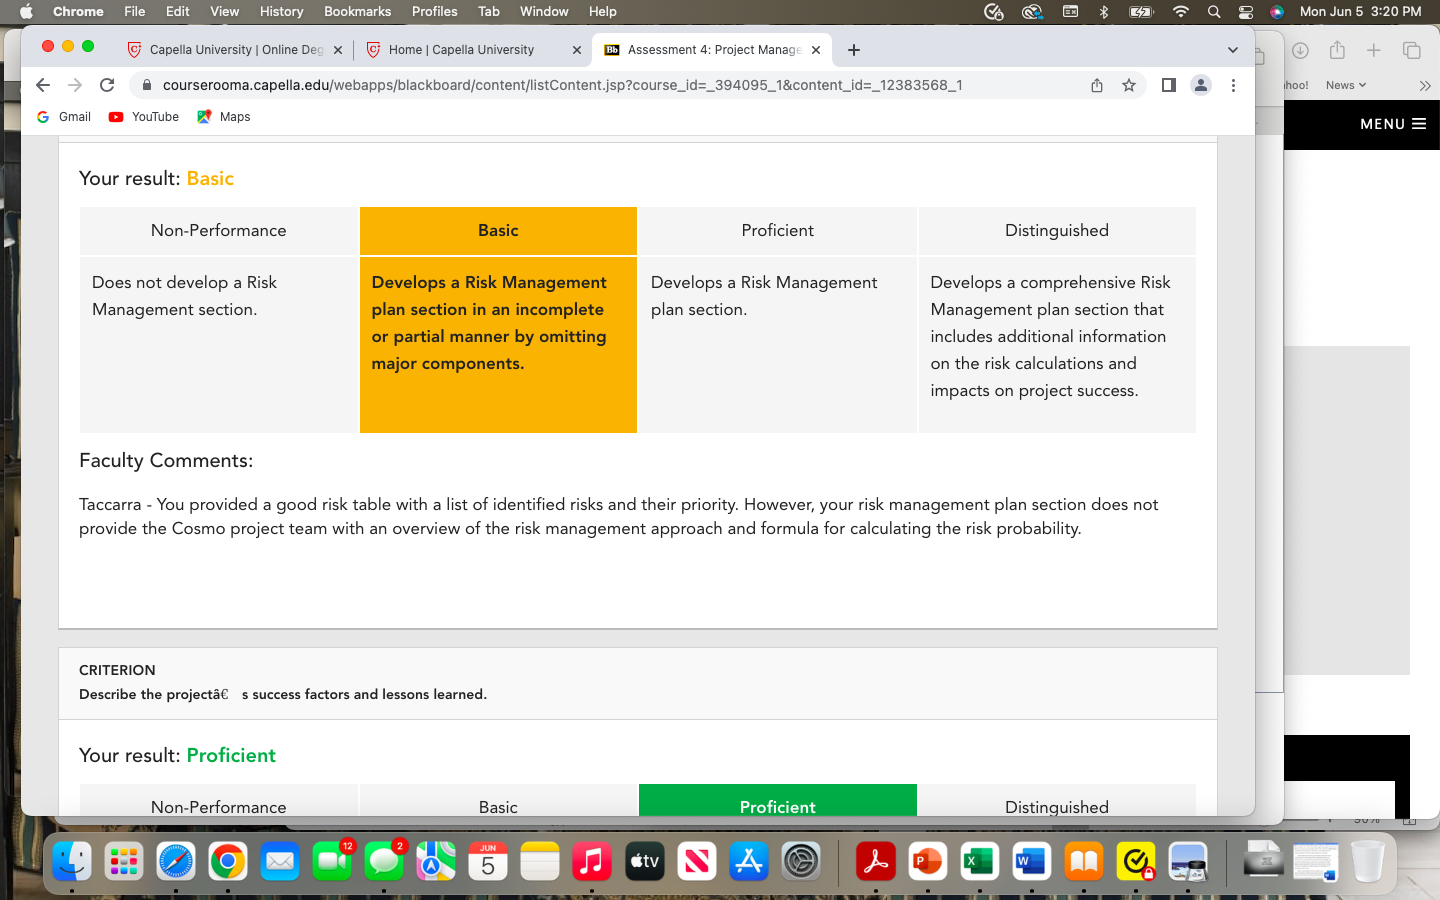This screenshot has width=1440, height=900.
Task: Open the Maps bookmark
Action: [224, 117]
